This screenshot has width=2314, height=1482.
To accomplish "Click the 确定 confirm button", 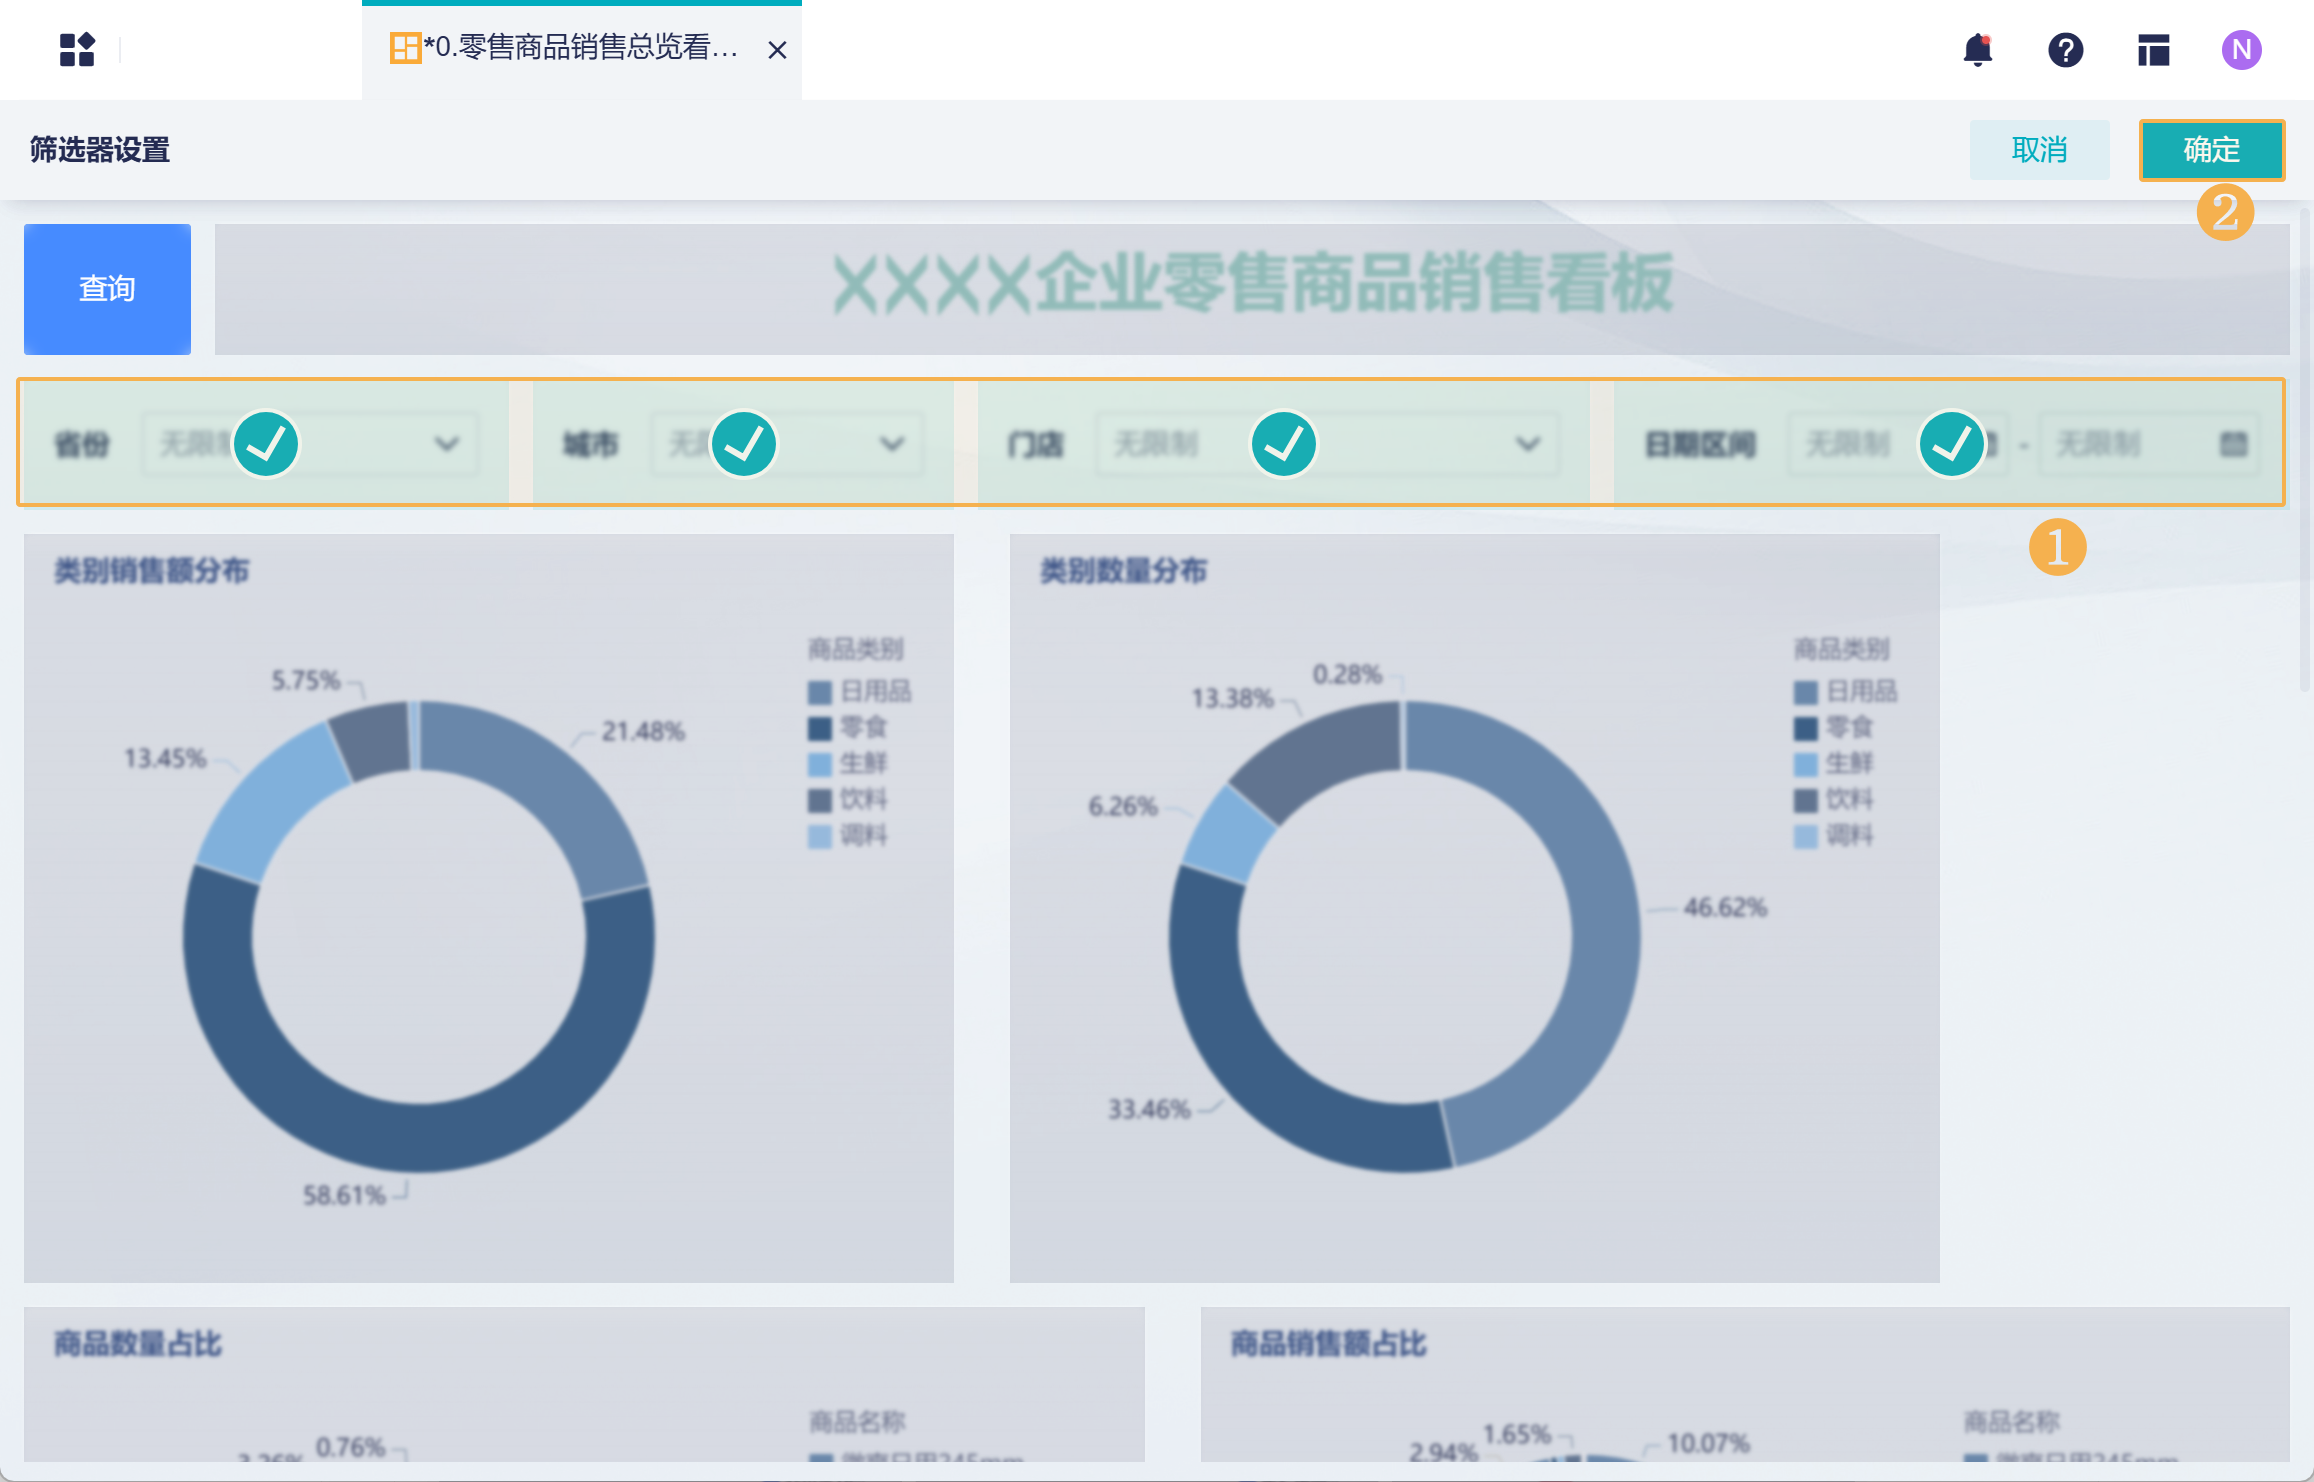I will click(x=2211, y=150).
